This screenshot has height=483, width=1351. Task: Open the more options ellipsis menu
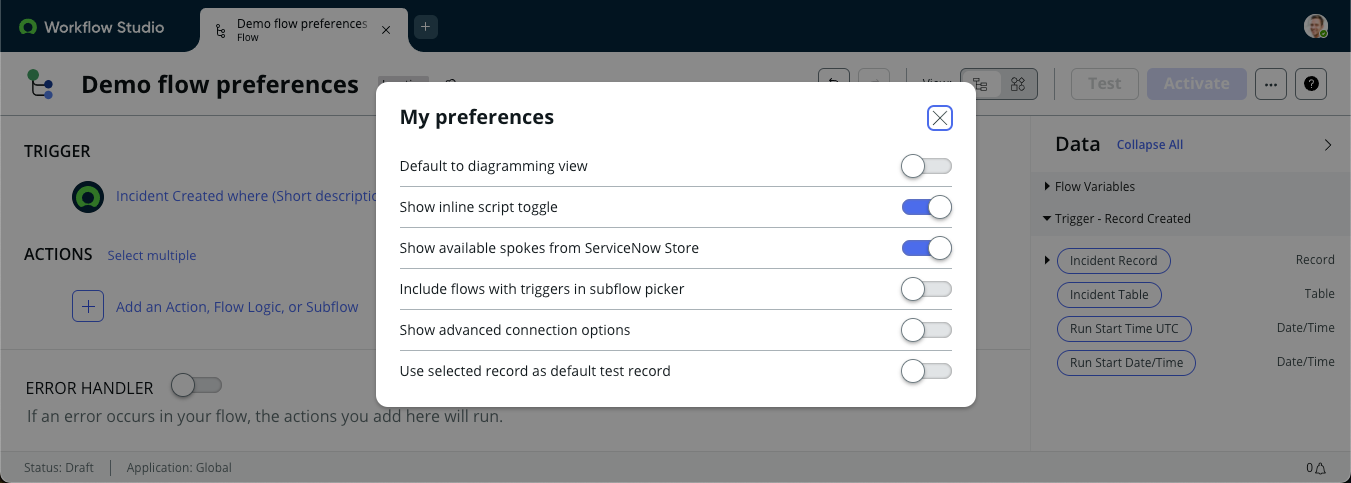(x=1270, y=84)
